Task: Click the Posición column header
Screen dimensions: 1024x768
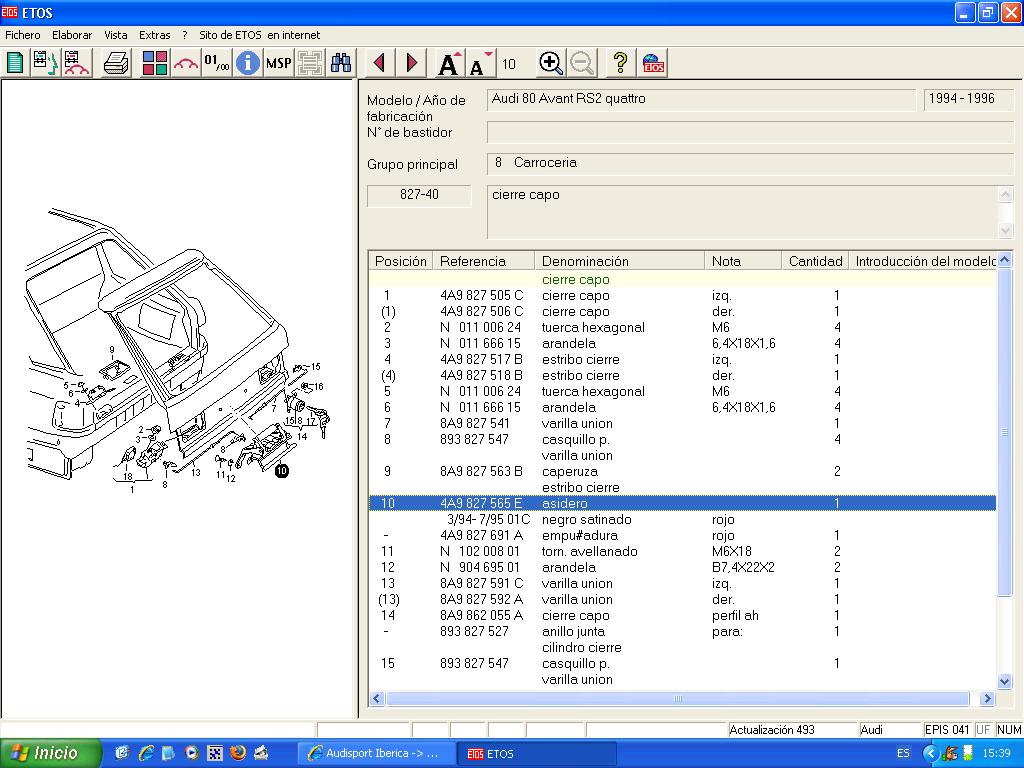Action: click(x=400, y=261)
